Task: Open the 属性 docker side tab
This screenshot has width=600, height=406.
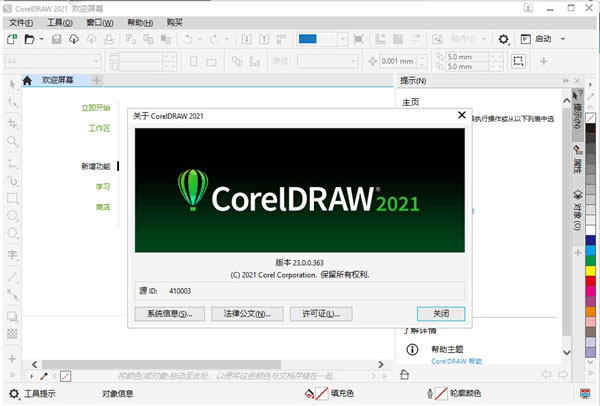Action: [578, 160]
